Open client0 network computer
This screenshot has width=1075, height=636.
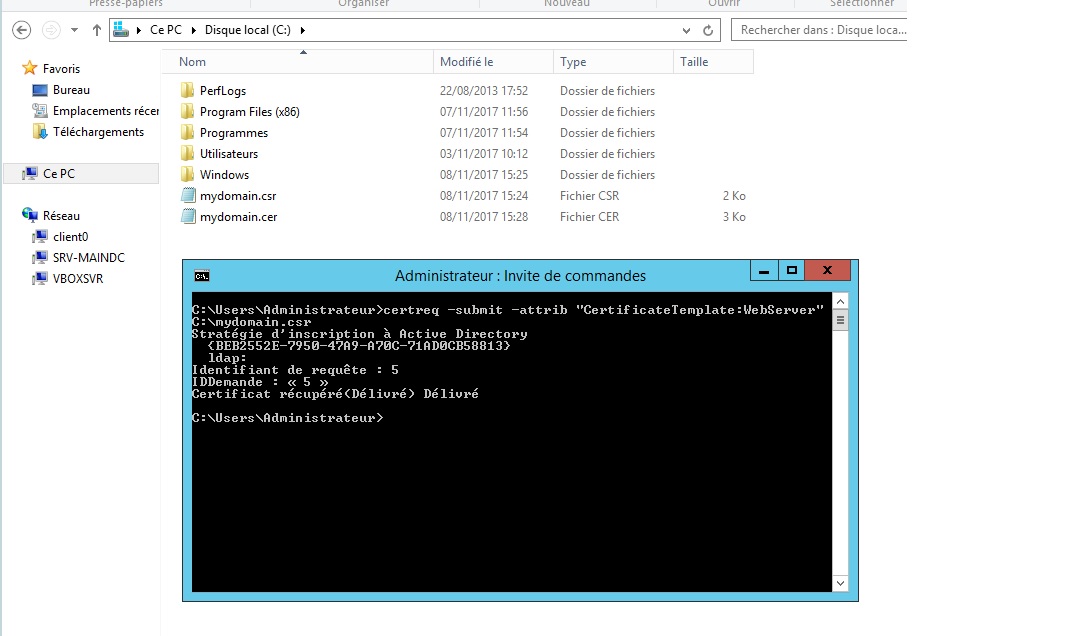click(71, 236)
